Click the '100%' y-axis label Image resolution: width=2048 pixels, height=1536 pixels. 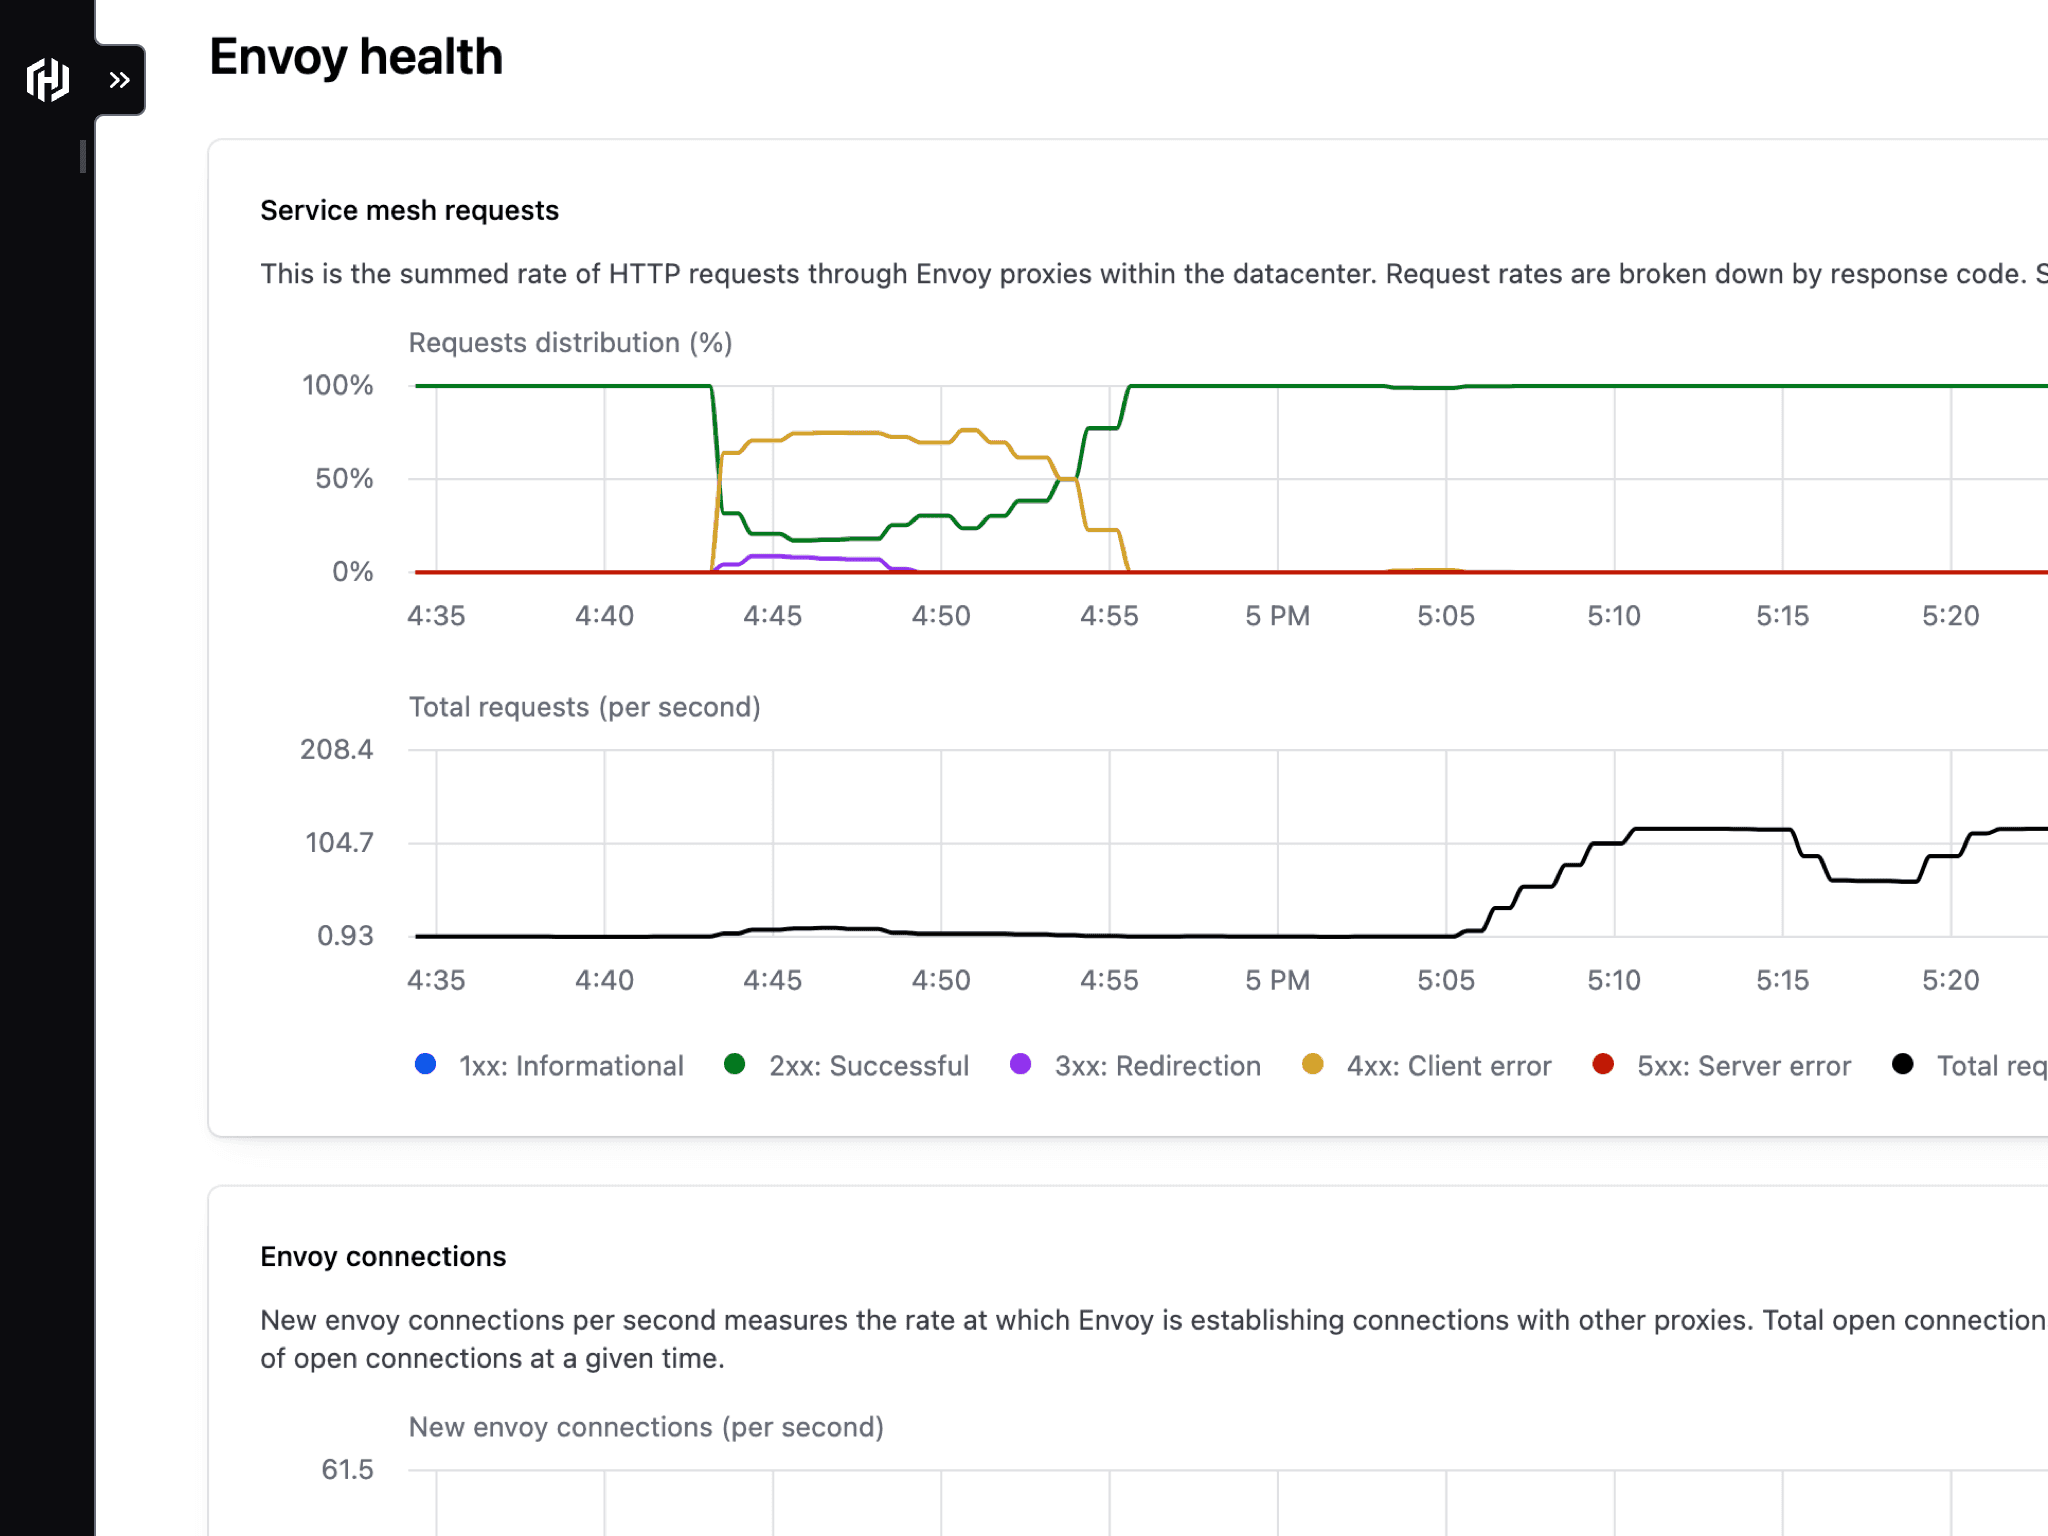(x=338, y=386)
